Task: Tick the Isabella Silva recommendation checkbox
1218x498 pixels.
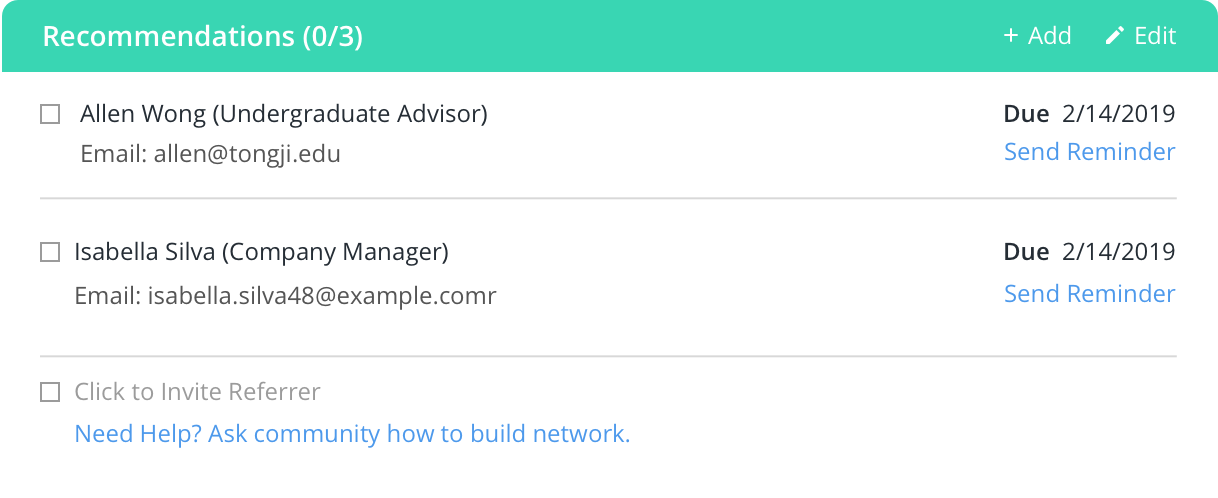Action: tap(50, 253)
